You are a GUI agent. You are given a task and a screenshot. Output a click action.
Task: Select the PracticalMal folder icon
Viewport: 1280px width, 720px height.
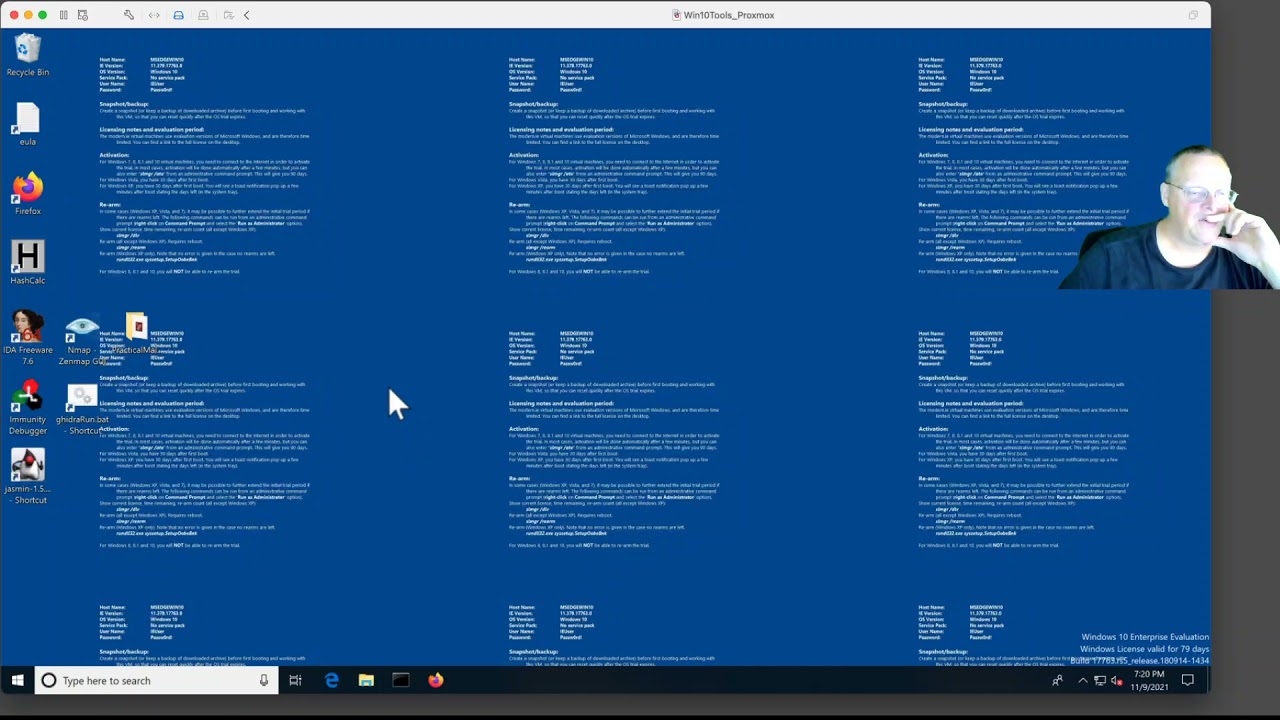(x=135, y=333)
